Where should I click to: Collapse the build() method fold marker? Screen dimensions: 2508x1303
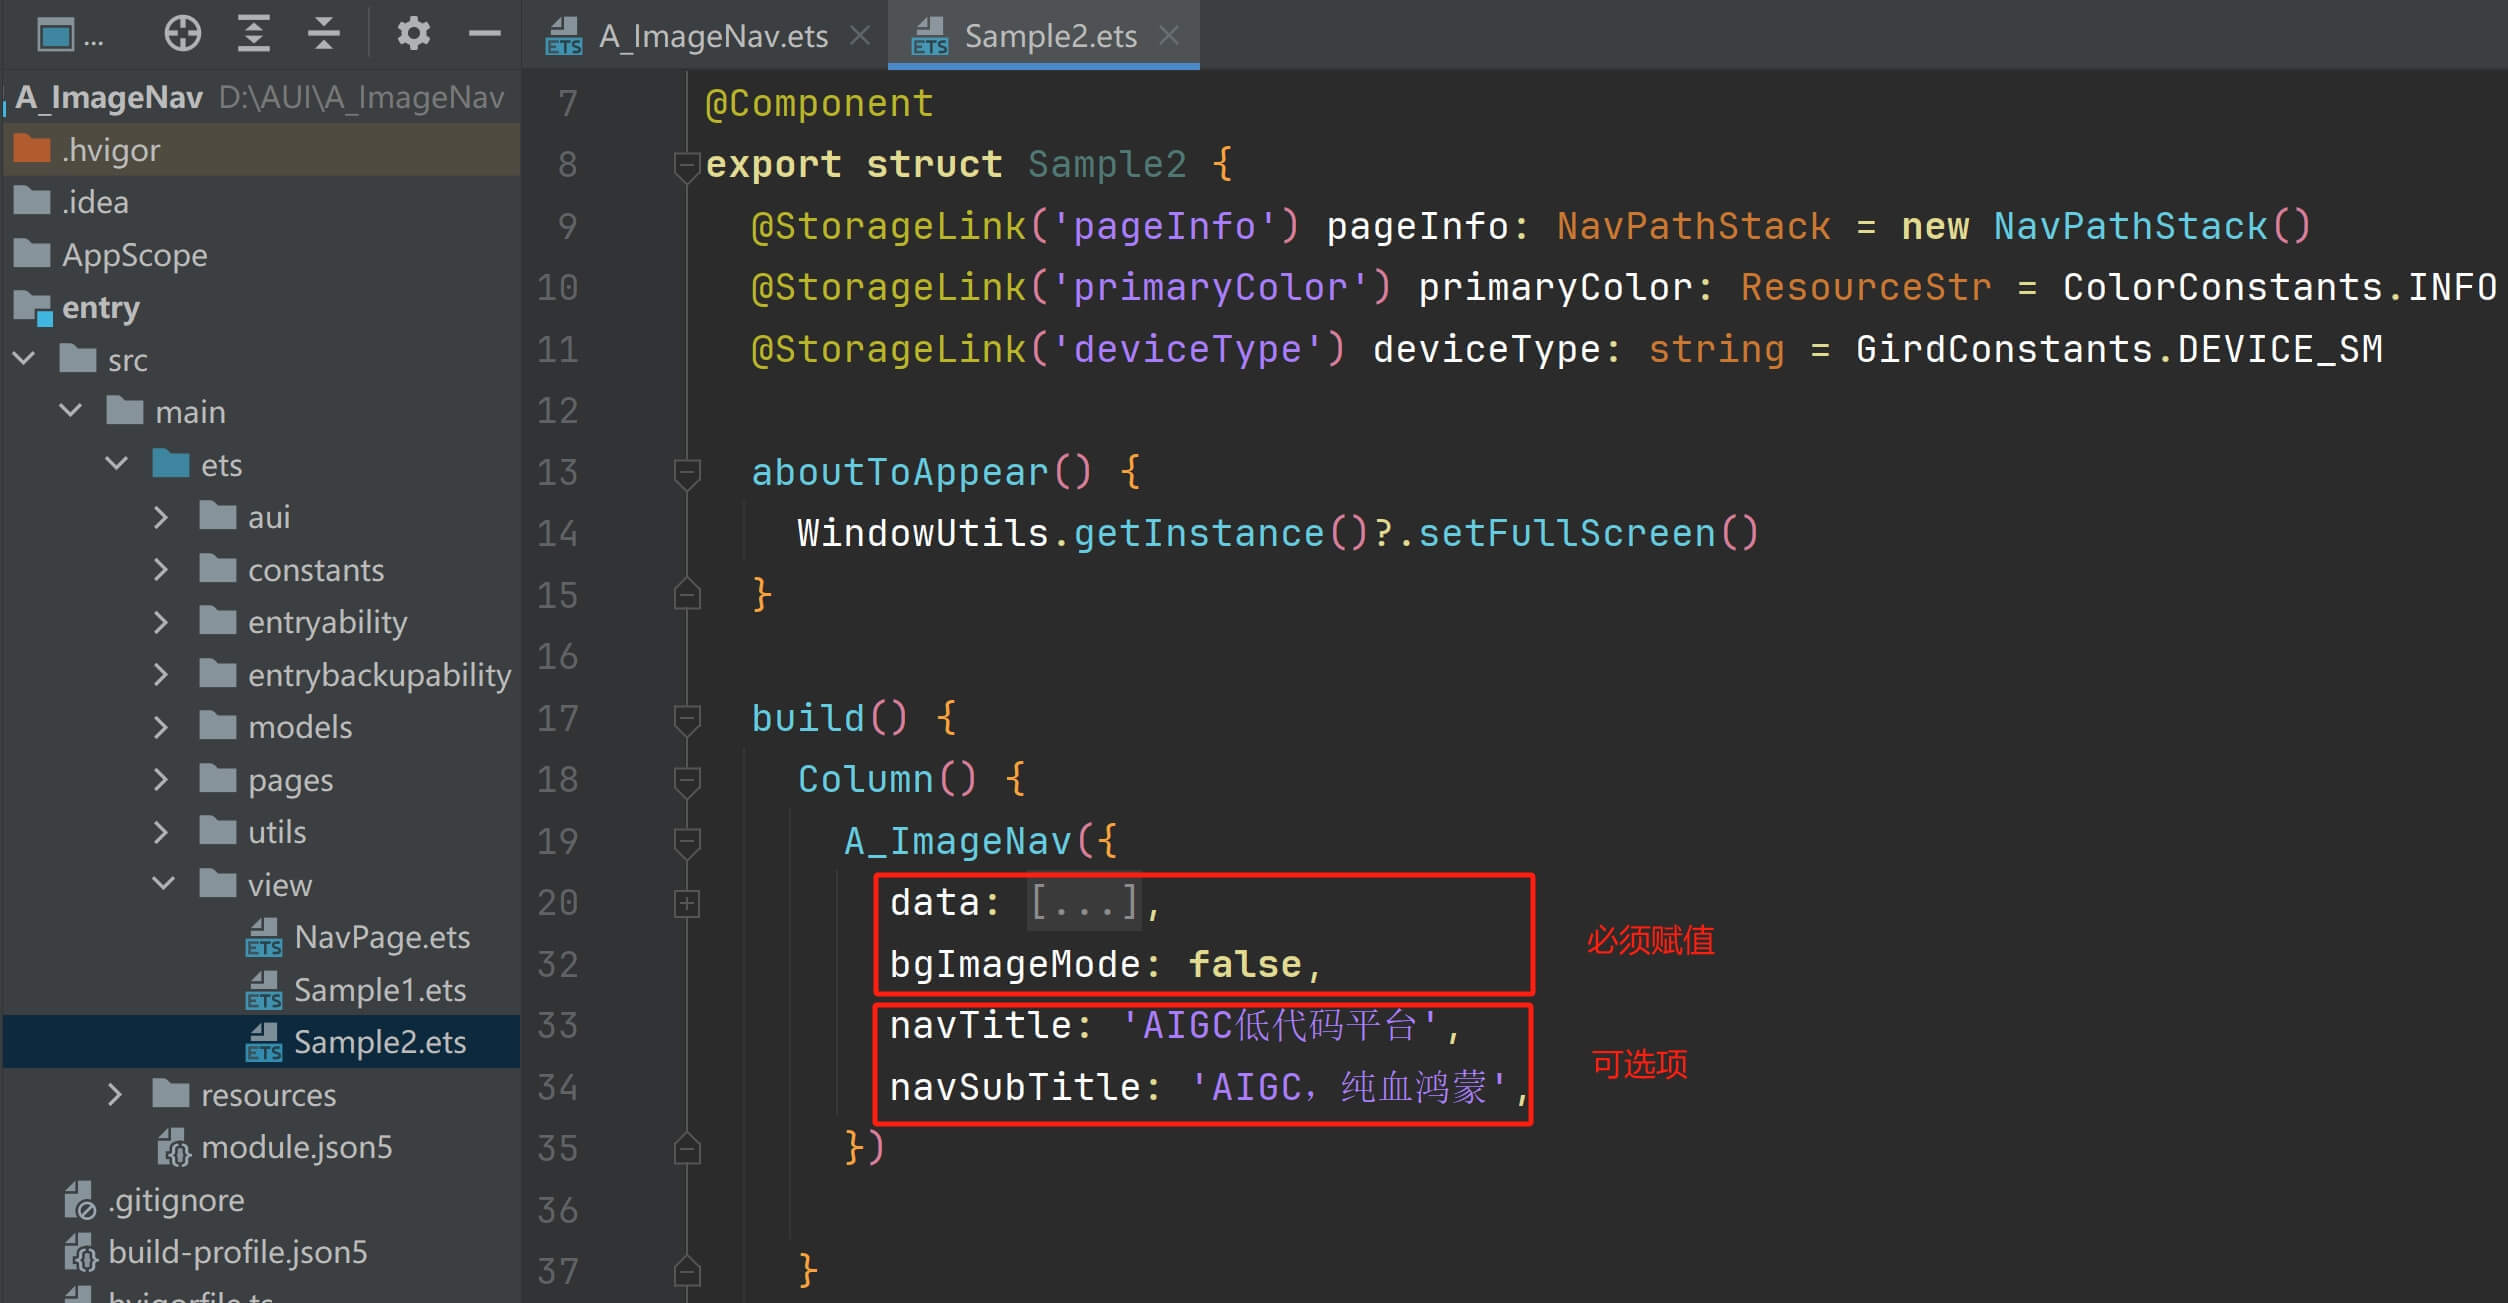click(687, 719)
